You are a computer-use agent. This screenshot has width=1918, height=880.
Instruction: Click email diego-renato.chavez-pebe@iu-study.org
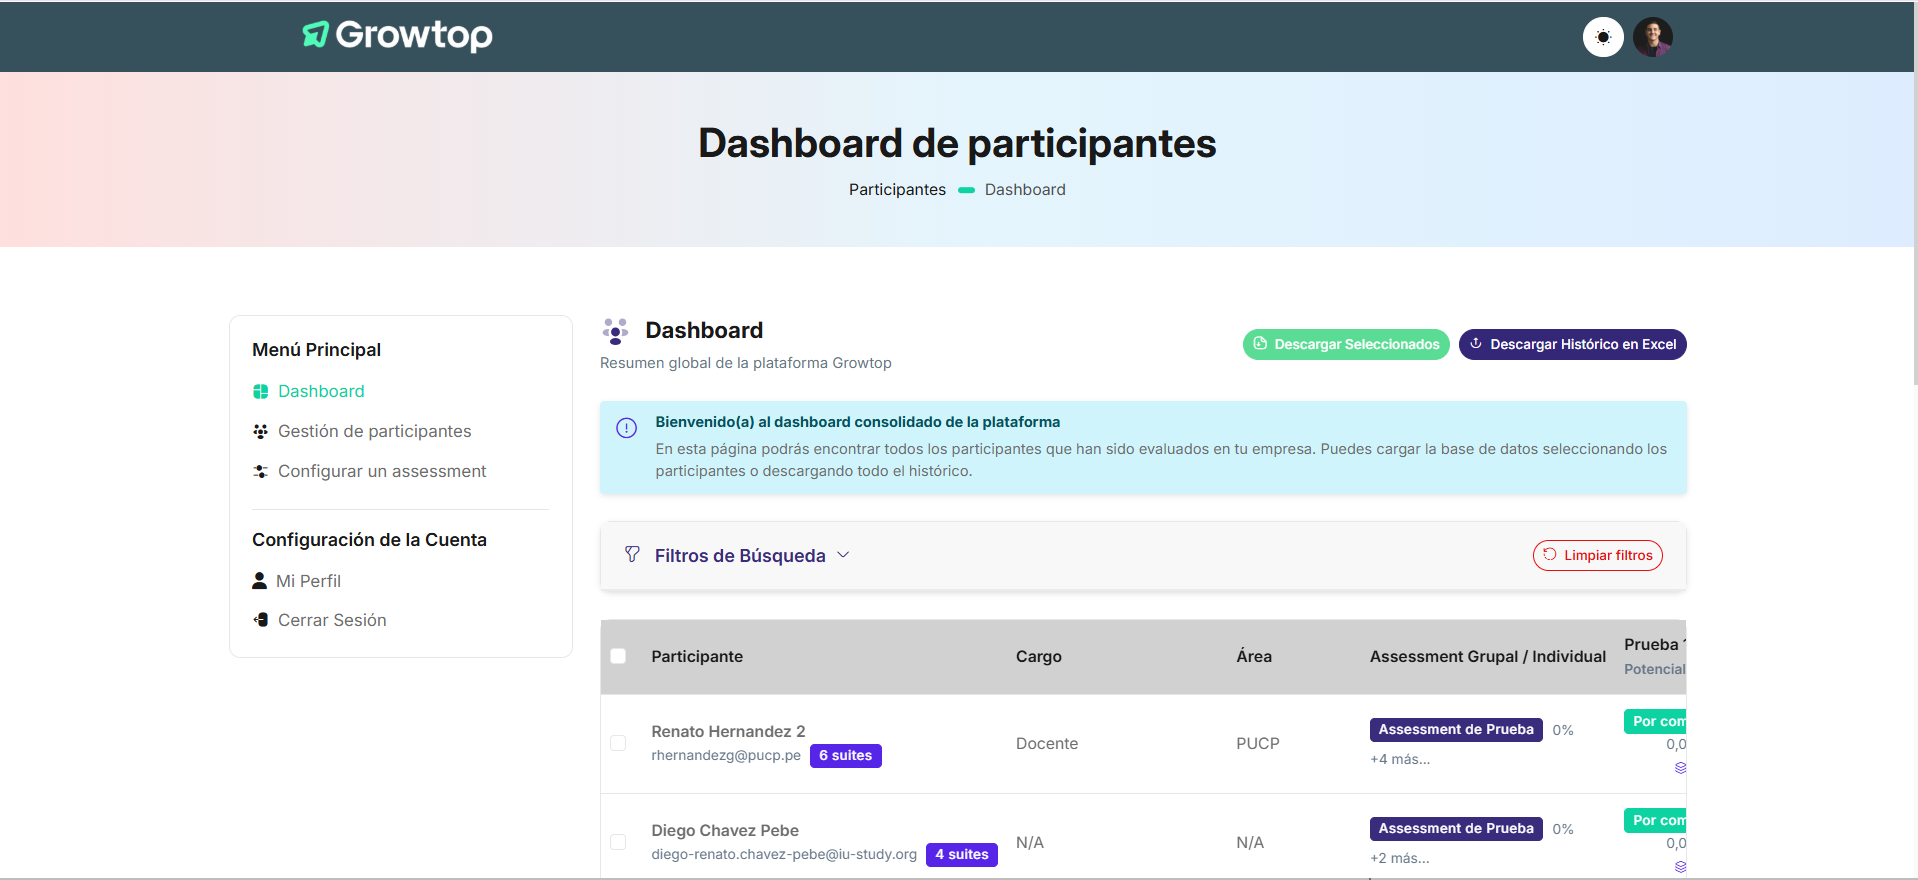[784, 855]
